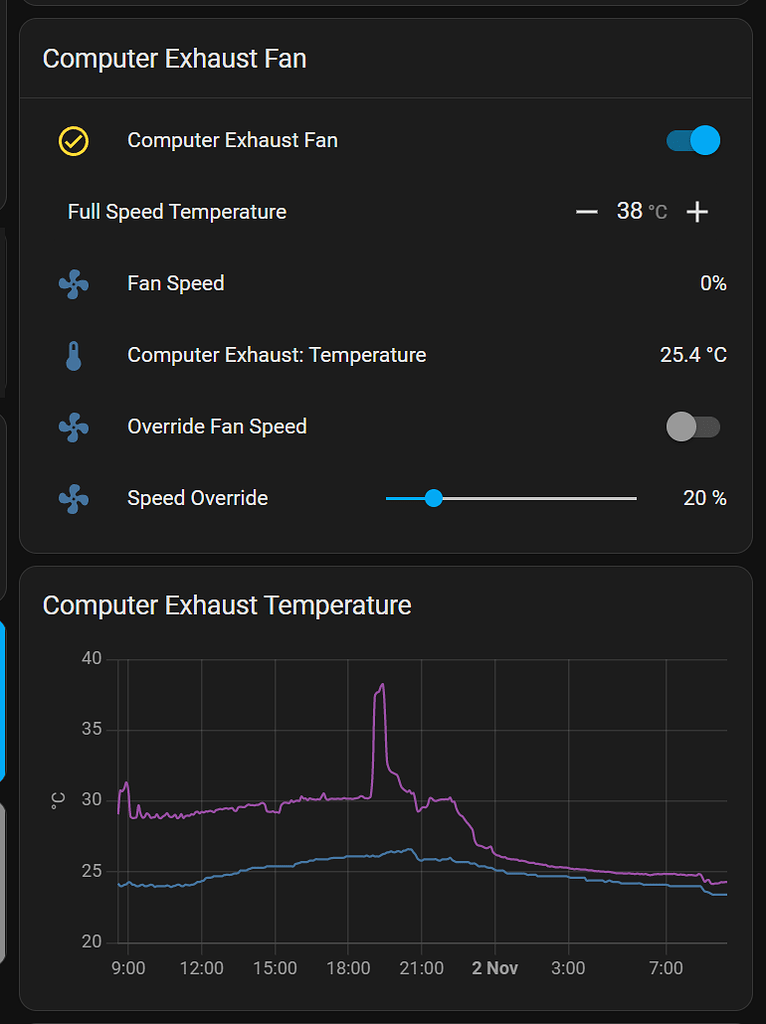The height and width of the screenshot is (1024, 766).
Task: Click the thermometer icon for Computer Exhaust Temperature
Action: (74, 355)
